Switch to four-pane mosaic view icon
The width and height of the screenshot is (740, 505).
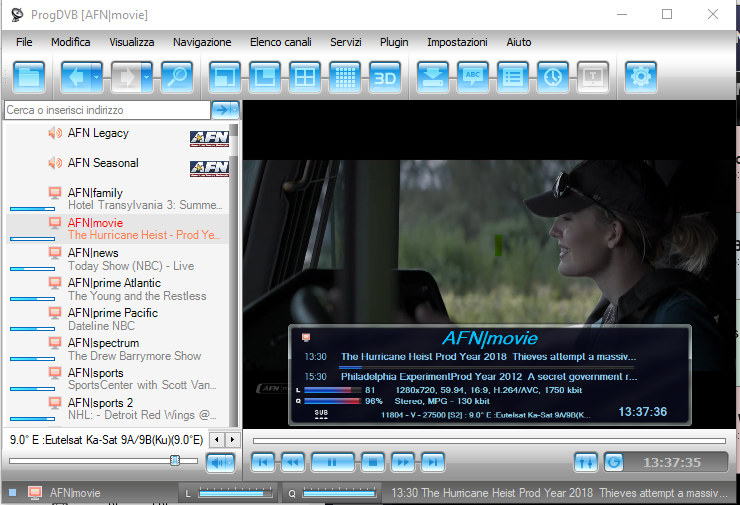pos(305,77)
